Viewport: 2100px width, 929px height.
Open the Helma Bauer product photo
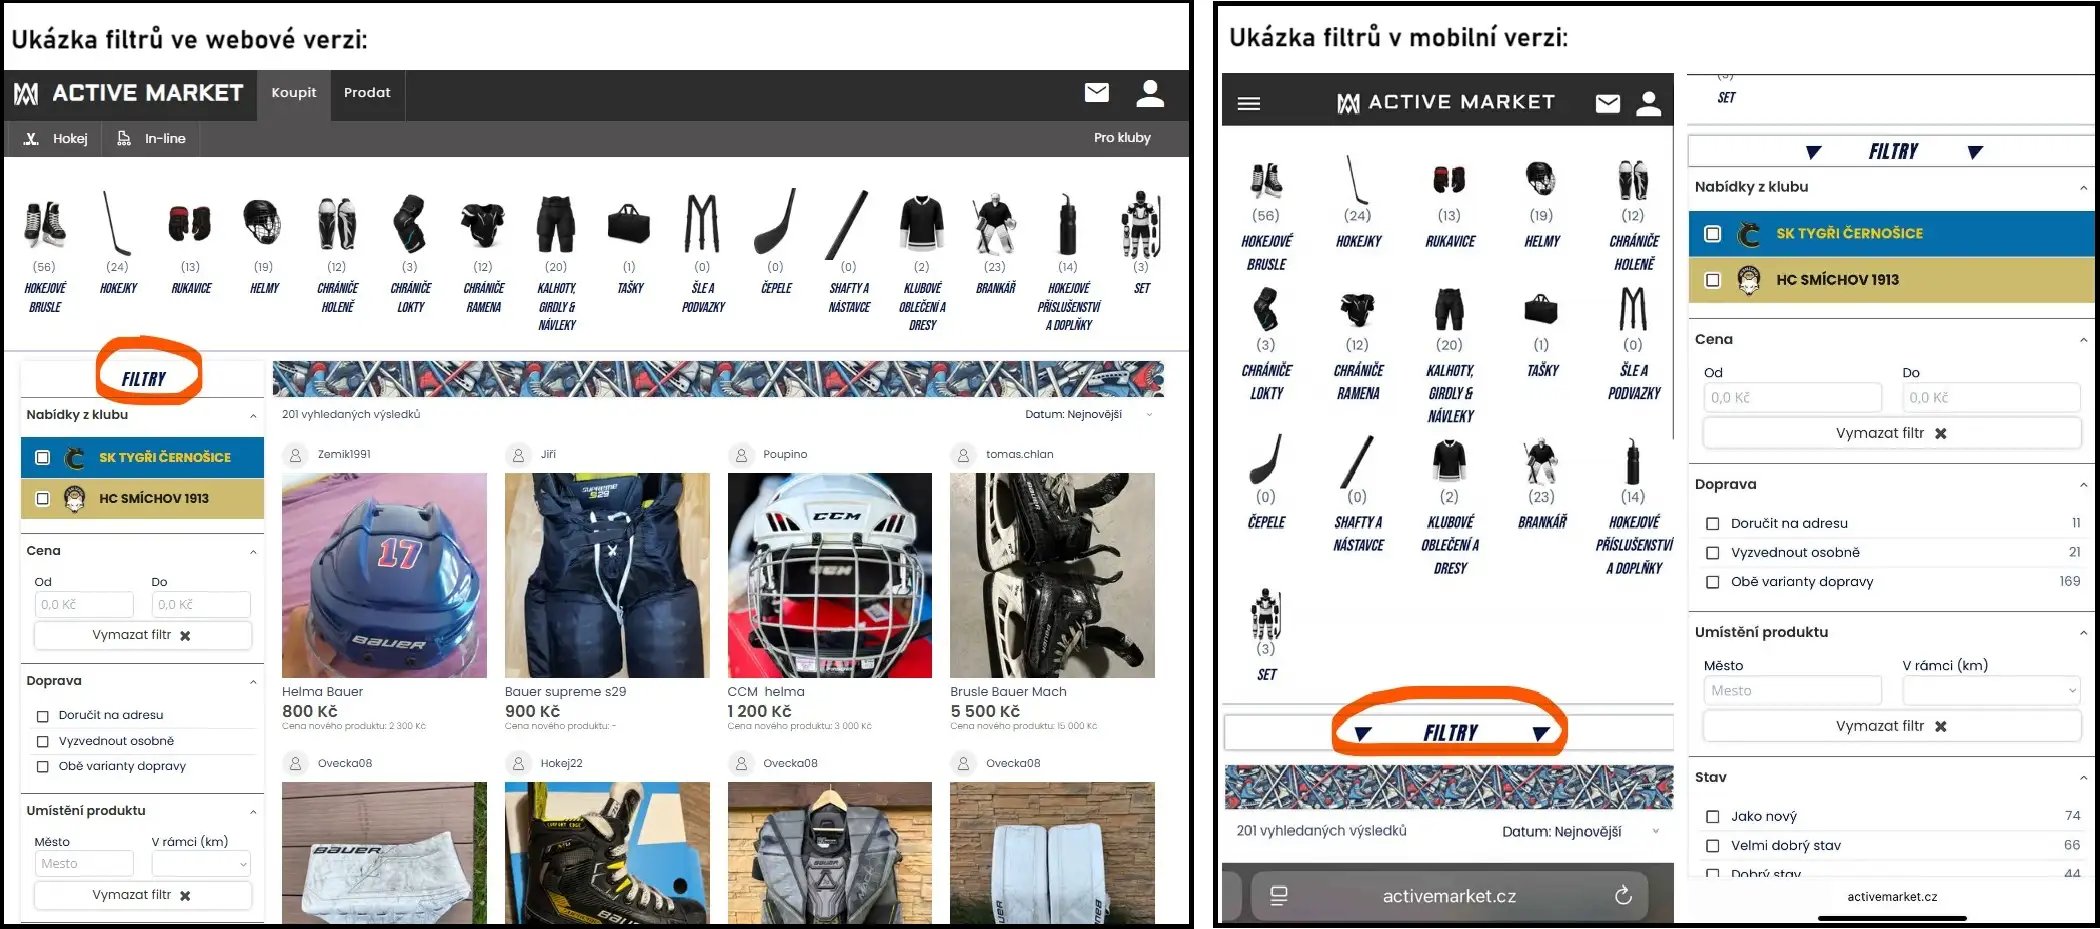tap(384, 575)
